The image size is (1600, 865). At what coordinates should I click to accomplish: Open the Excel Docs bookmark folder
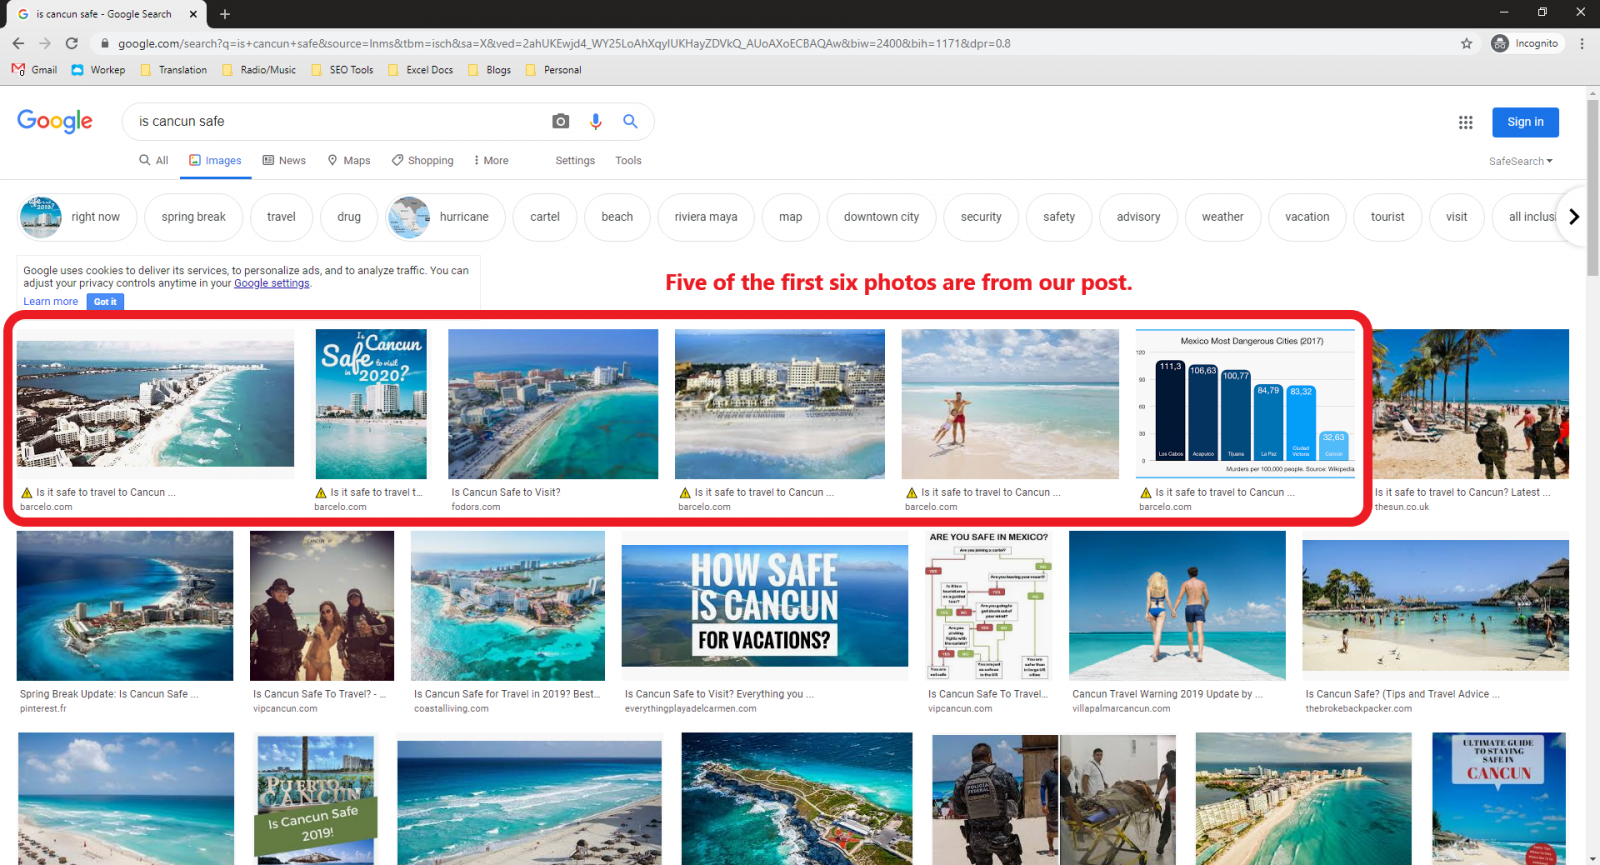pos(420,70)
